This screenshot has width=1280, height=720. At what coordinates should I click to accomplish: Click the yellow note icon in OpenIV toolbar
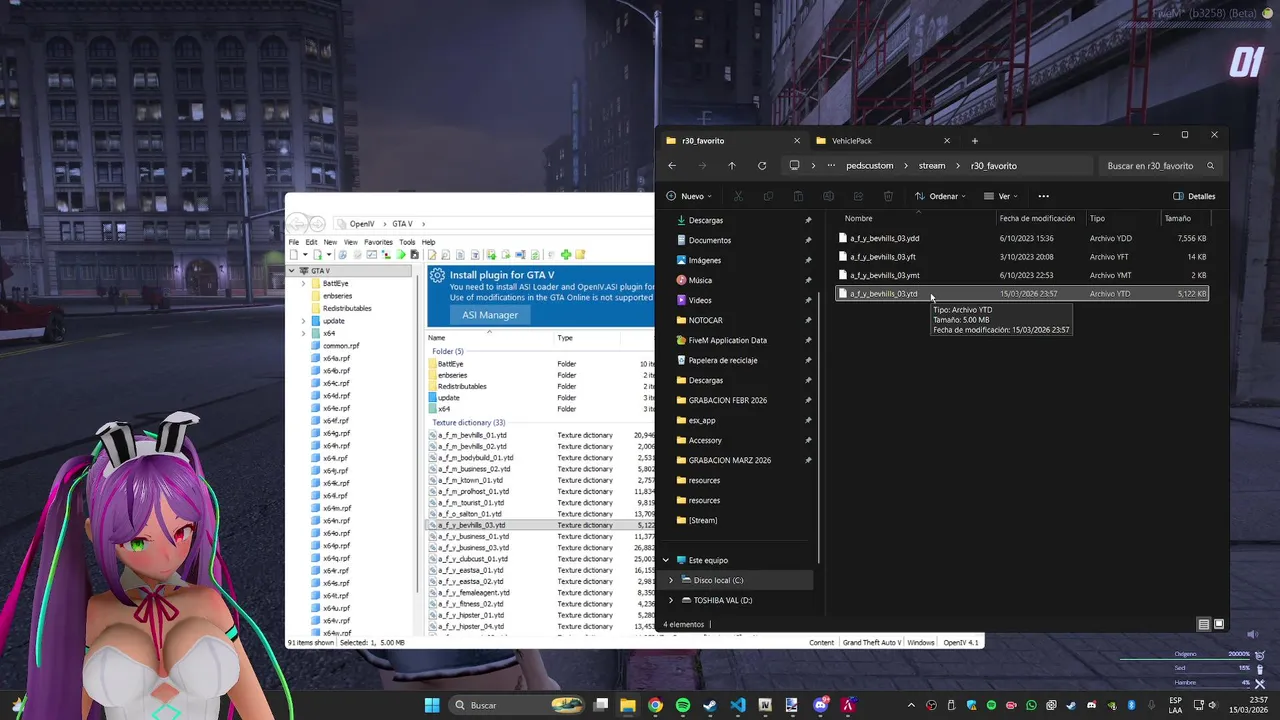pos(580,255)
